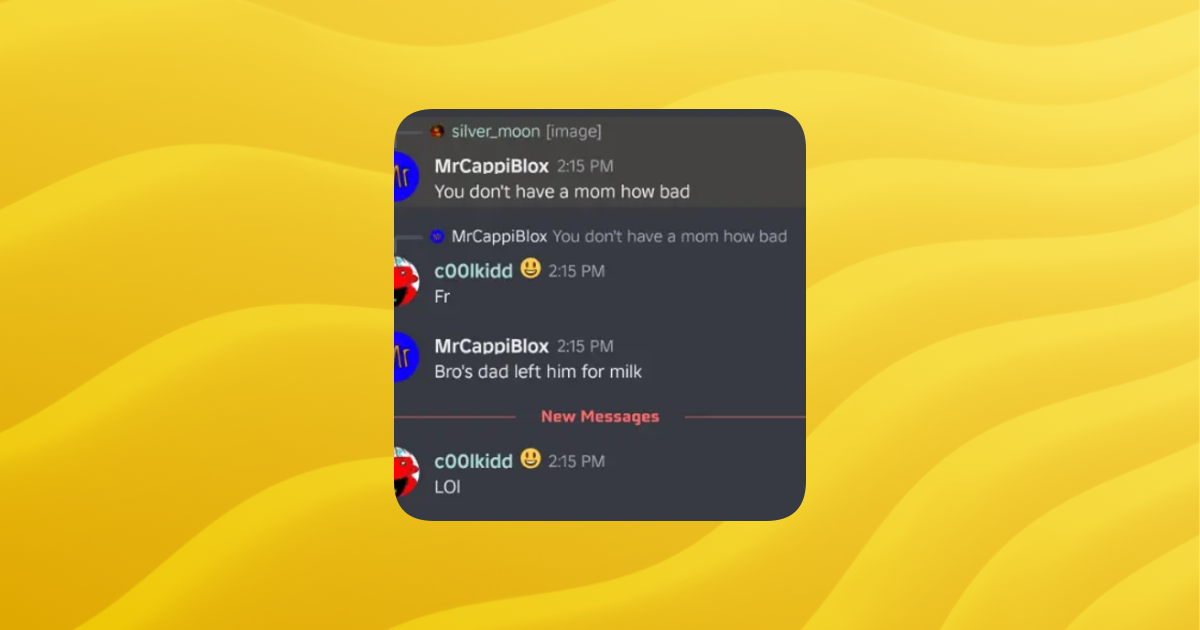Click the c00lkidd username above "LOl"
The image size is (1200, 630).
[473, 461]
